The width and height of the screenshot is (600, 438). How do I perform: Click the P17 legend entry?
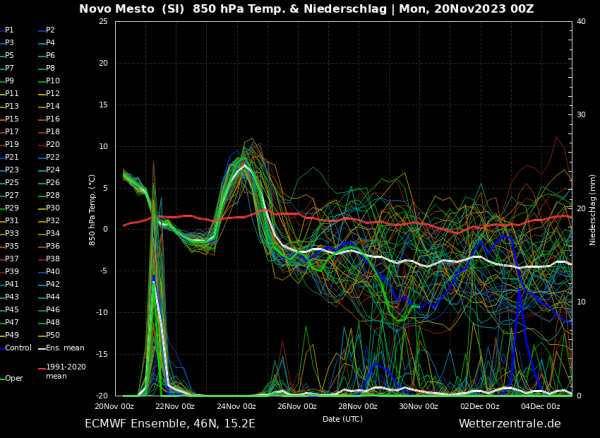tap(9, 132)
